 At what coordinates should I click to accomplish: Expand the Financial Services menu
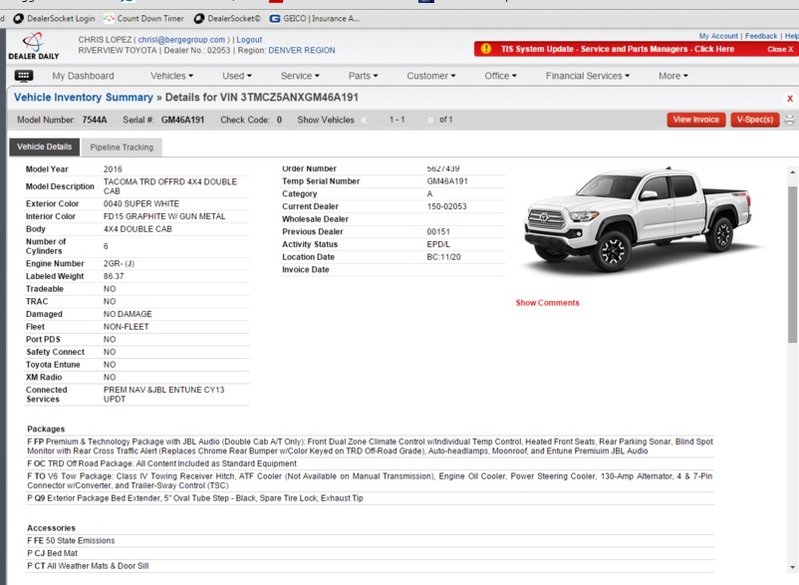pos(588,76)
